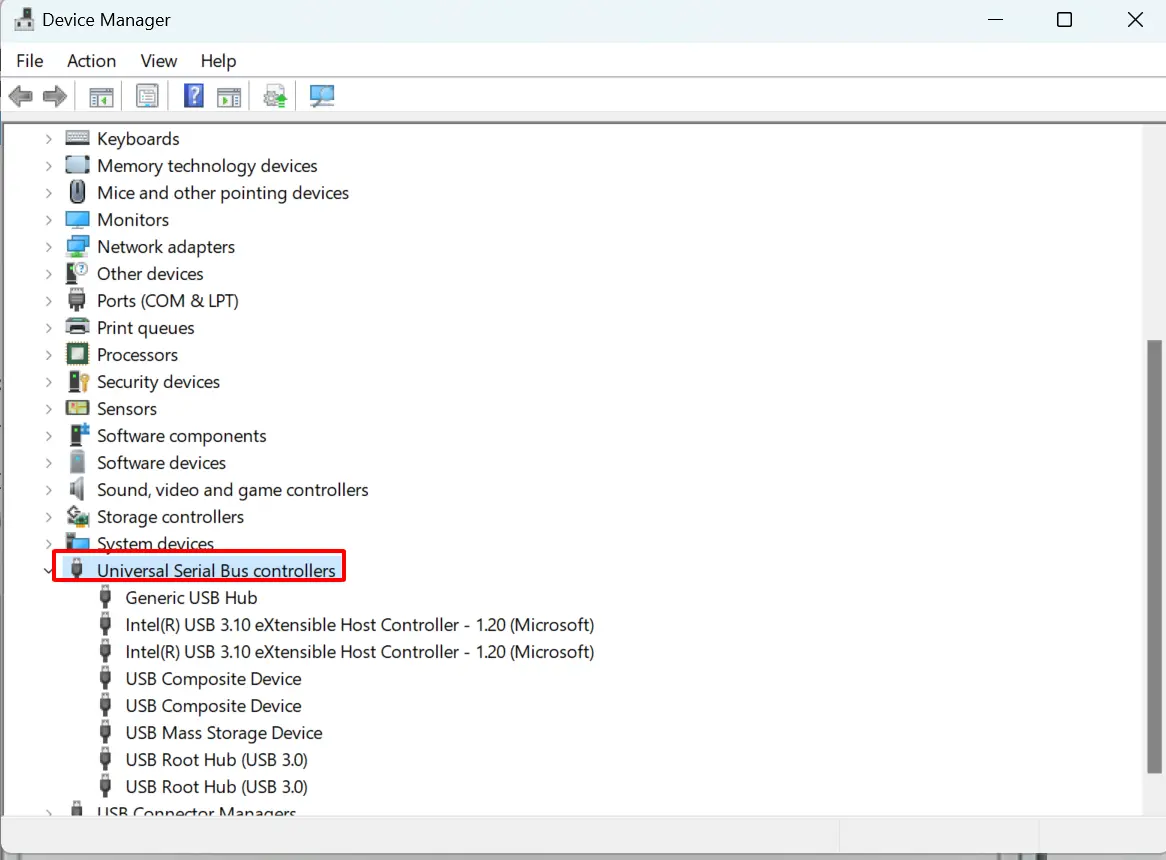
Task: Select first Intel(R) USB 3.10 eXtensible Host Controller
Action: [360, 624]
